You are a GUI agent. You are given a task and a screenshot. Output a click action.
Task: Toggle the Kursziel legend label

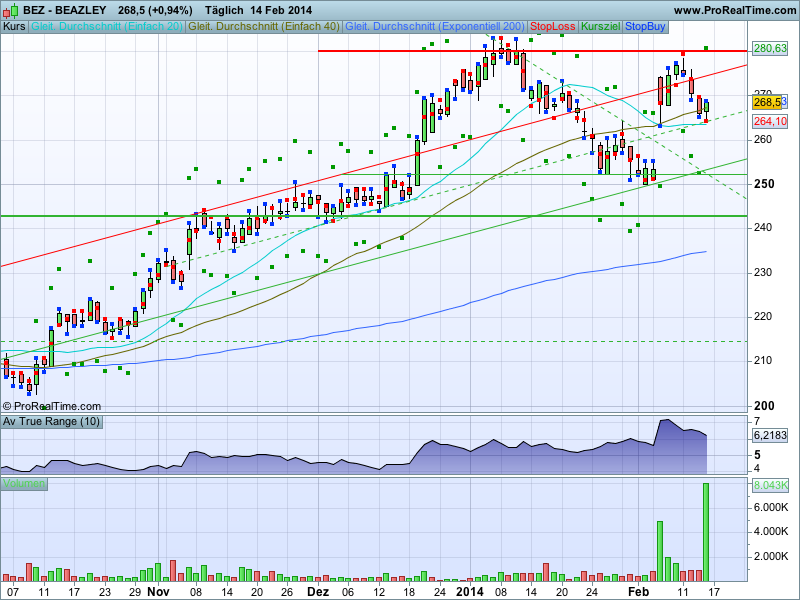(x=601, y=26)
